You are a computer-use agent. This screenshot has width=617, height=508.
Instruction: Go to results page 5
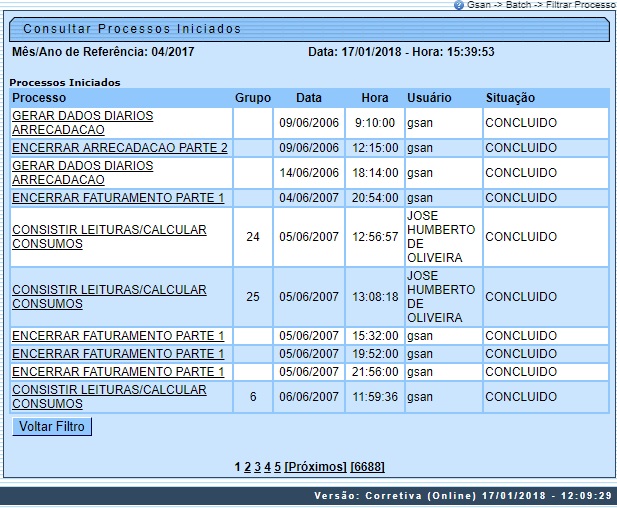point(277,467)
